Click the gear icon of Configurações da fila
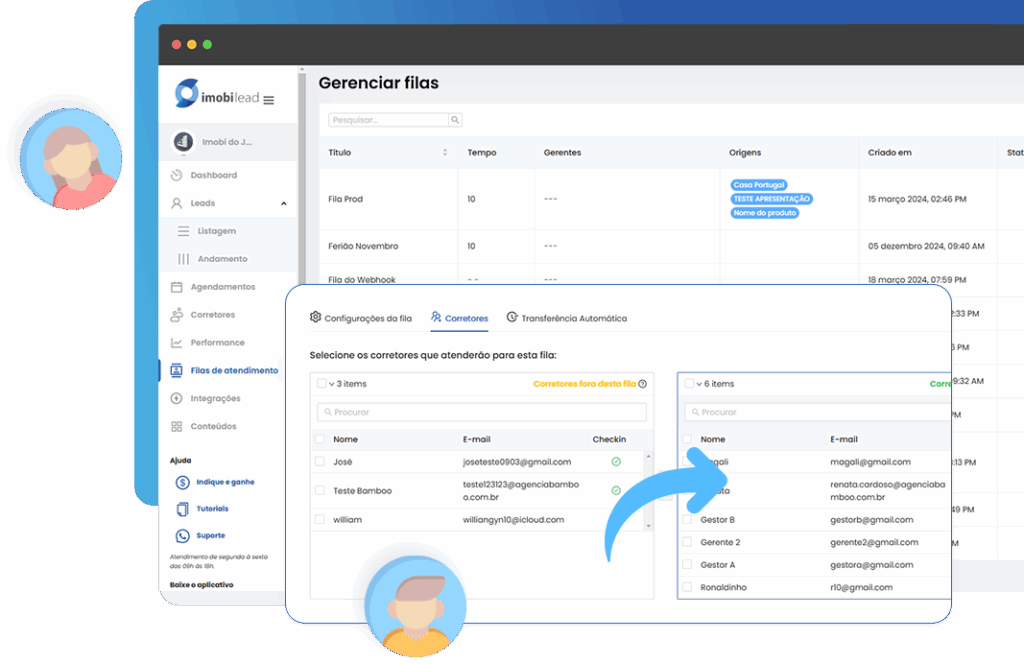 click(315, 317)
